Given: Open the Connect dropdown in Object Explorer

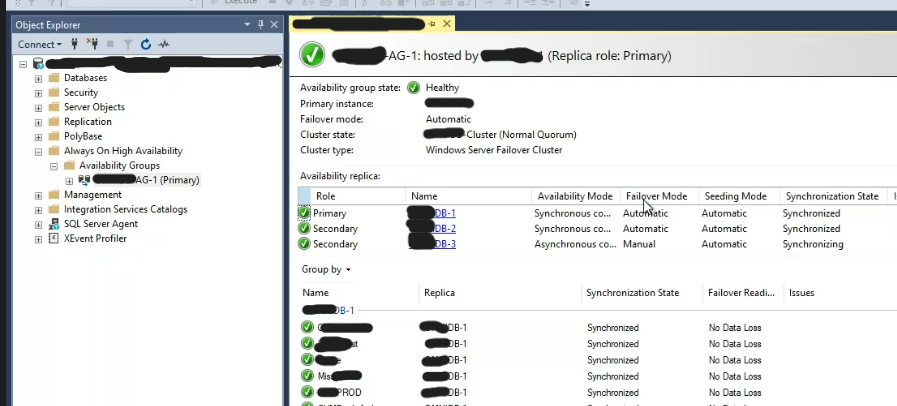Looking at the screenshot, I should (x=39, y=44).
